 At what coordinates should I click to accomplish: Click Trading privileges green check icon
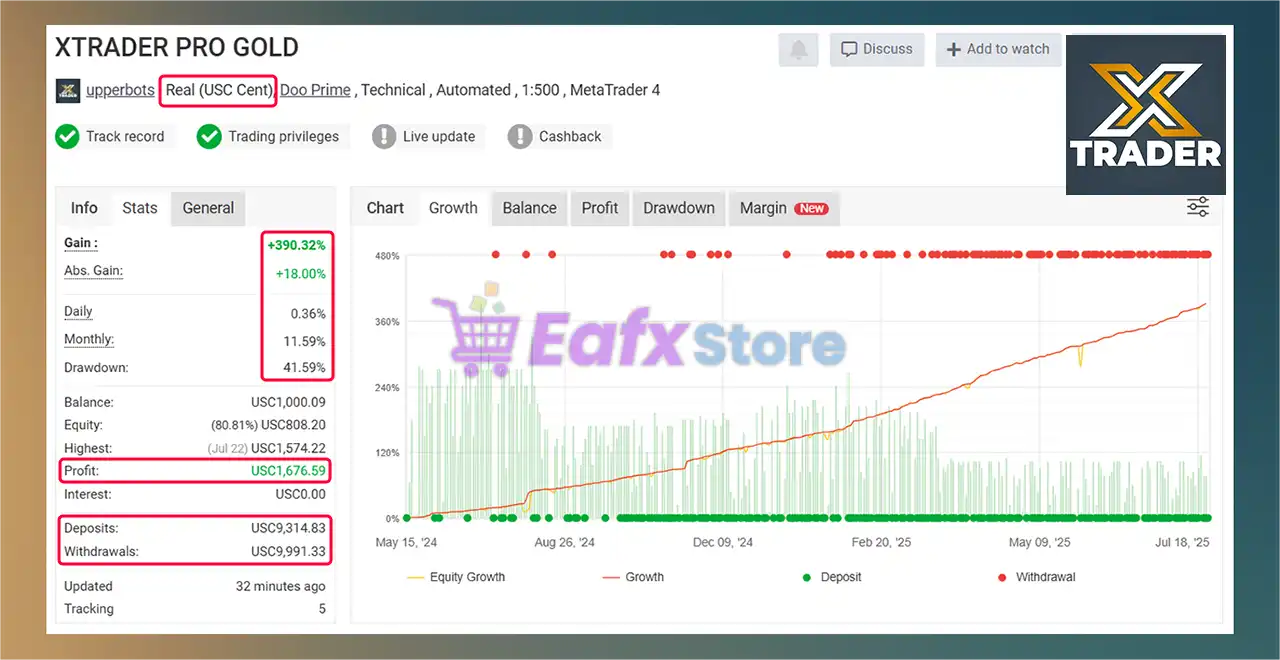click(x=209, y=137)
